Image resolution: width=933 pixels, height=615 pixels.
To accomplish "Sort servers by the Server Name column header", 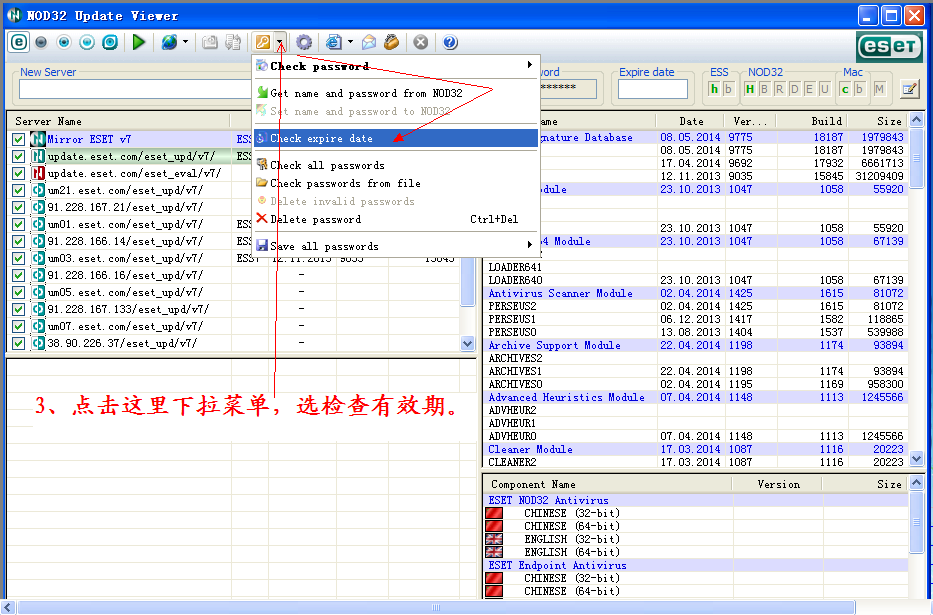I will [118, 121].
